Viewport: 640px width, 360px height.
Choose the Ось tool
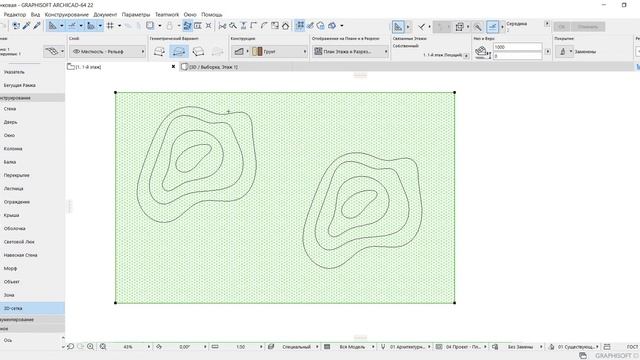click(x=8, y=340)
